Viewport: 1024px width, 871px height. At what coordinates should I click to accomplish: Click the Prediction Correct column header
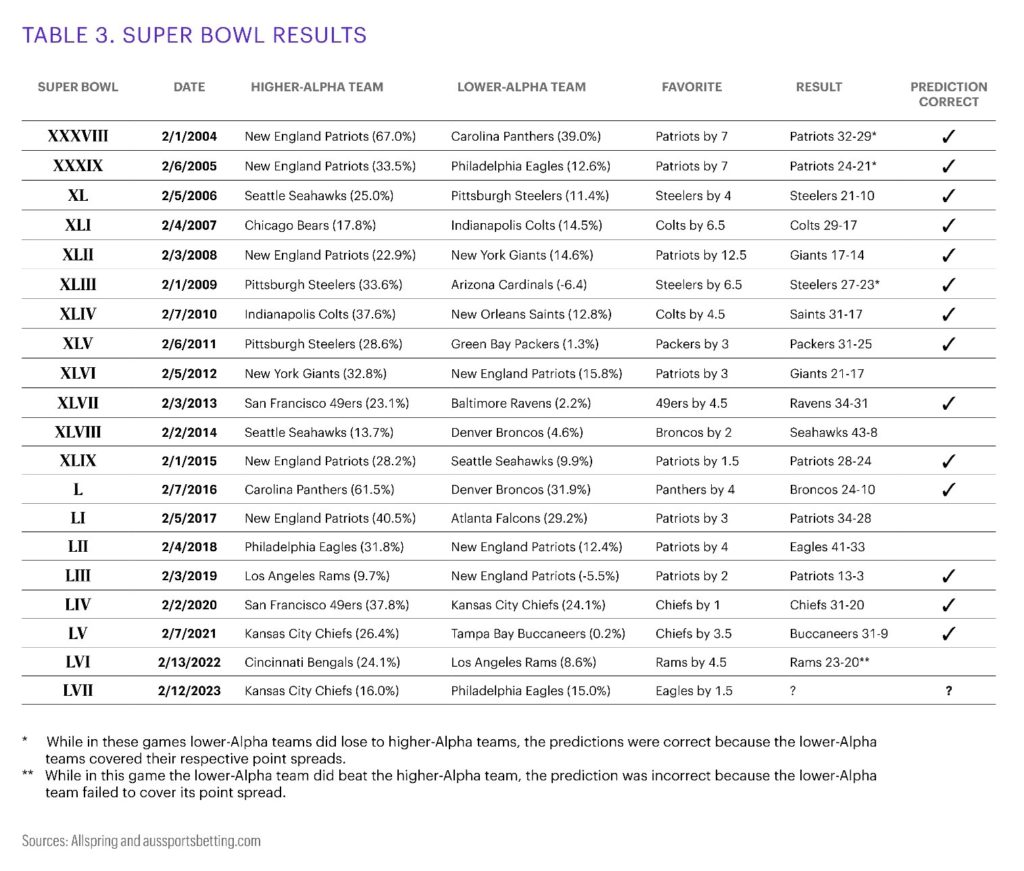point(948,94)
